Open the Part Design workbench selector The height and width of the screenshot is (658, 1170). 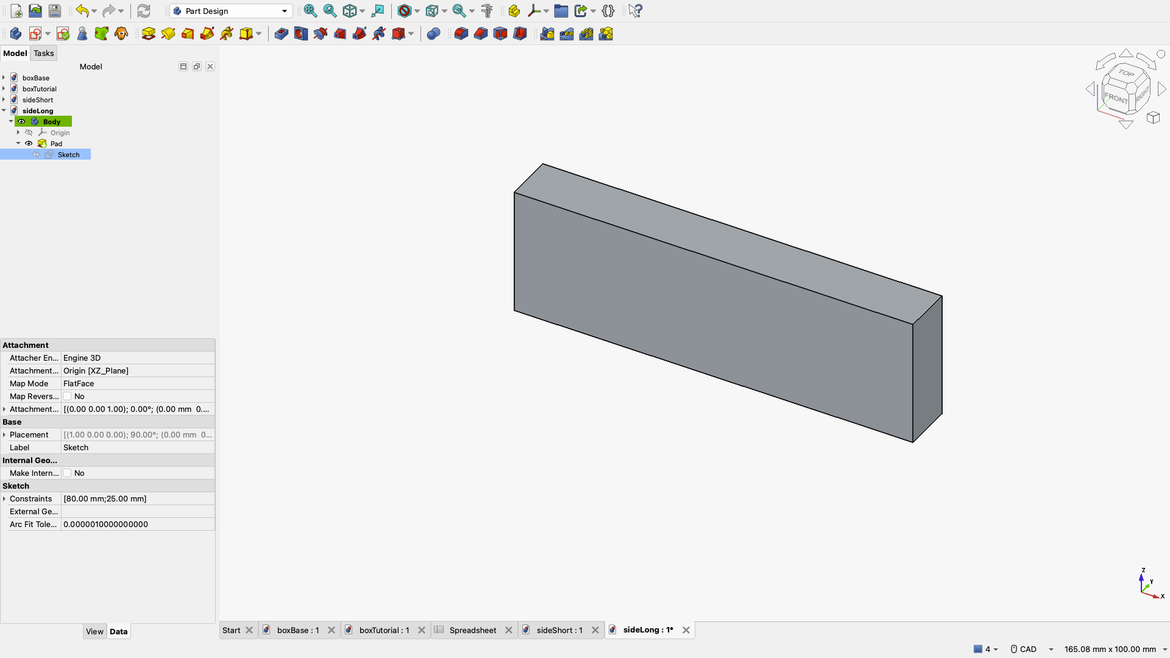point(228,10)
